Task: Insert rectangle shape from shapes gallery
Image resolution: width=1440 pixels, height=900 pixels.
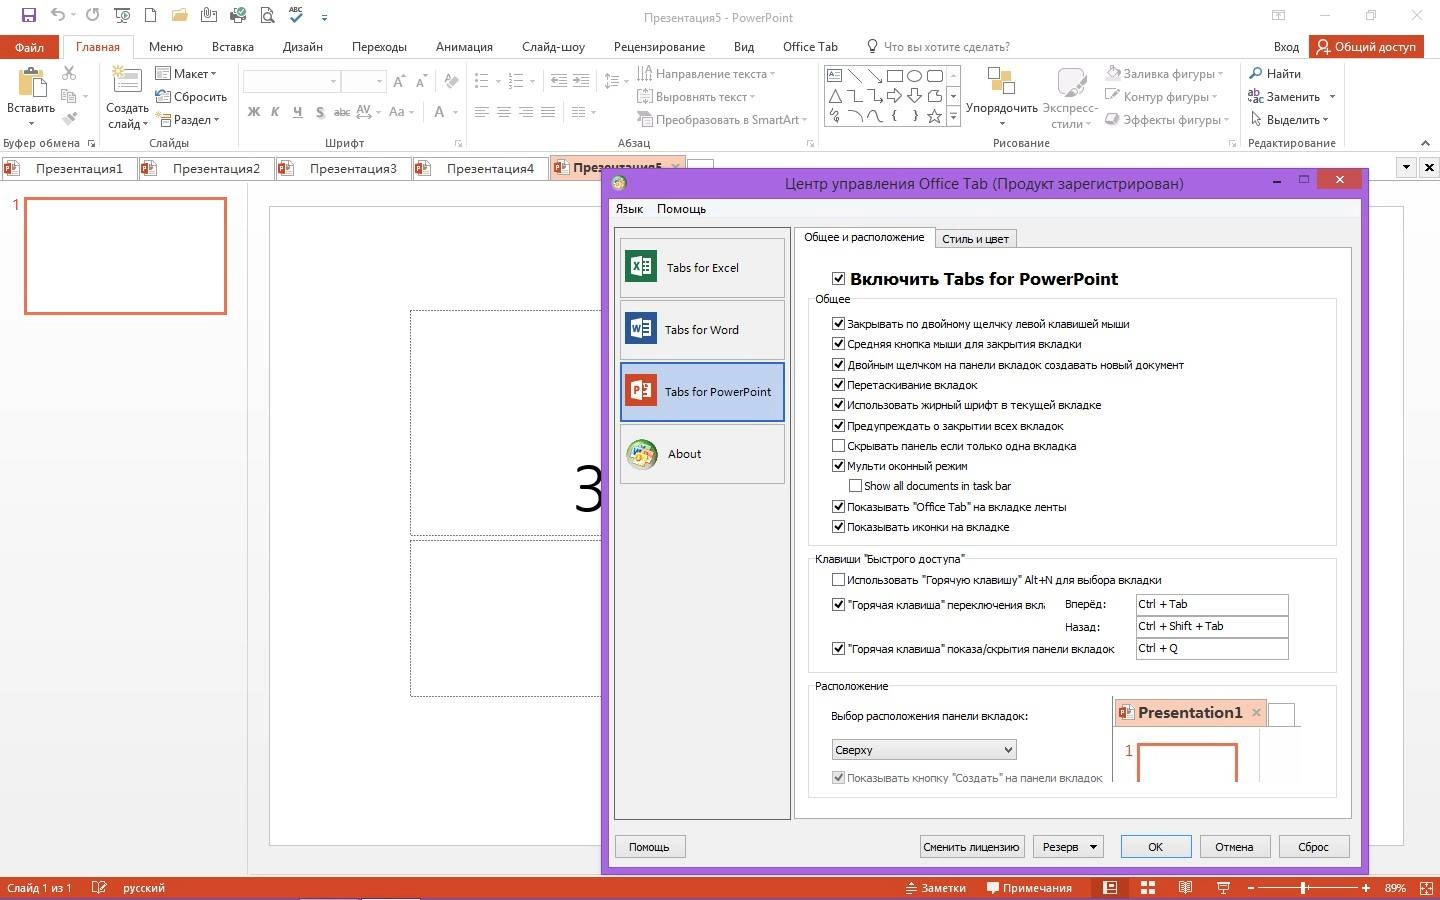Action: click(x=895, y=76)
